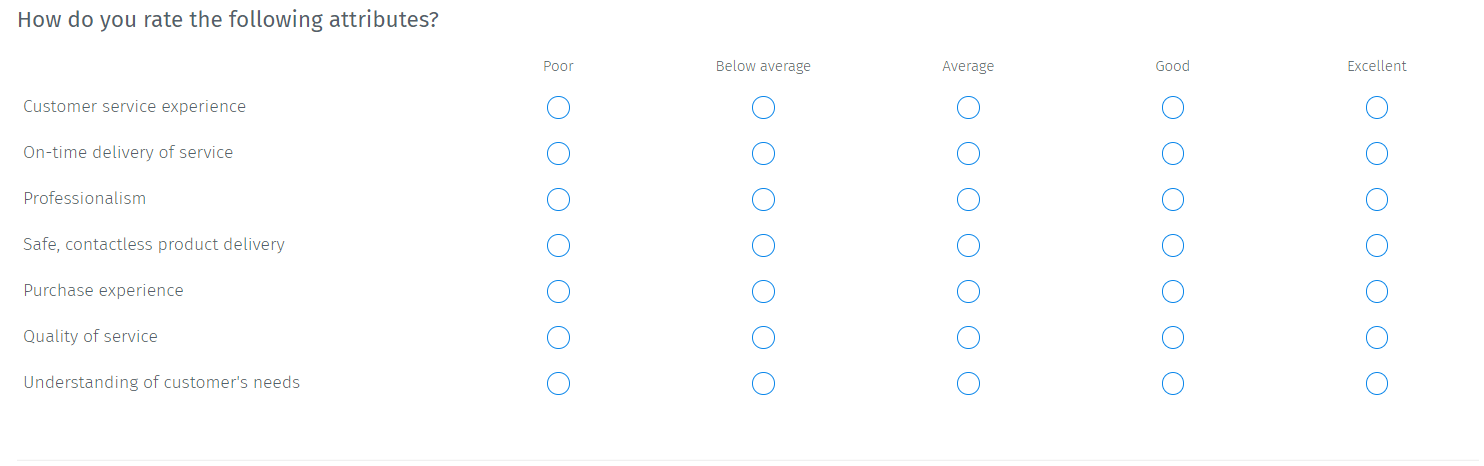Rate Customer service experience as Poor
Image resolution: width=1484 pixels, height=466 pixels.
tap(559, 107)
